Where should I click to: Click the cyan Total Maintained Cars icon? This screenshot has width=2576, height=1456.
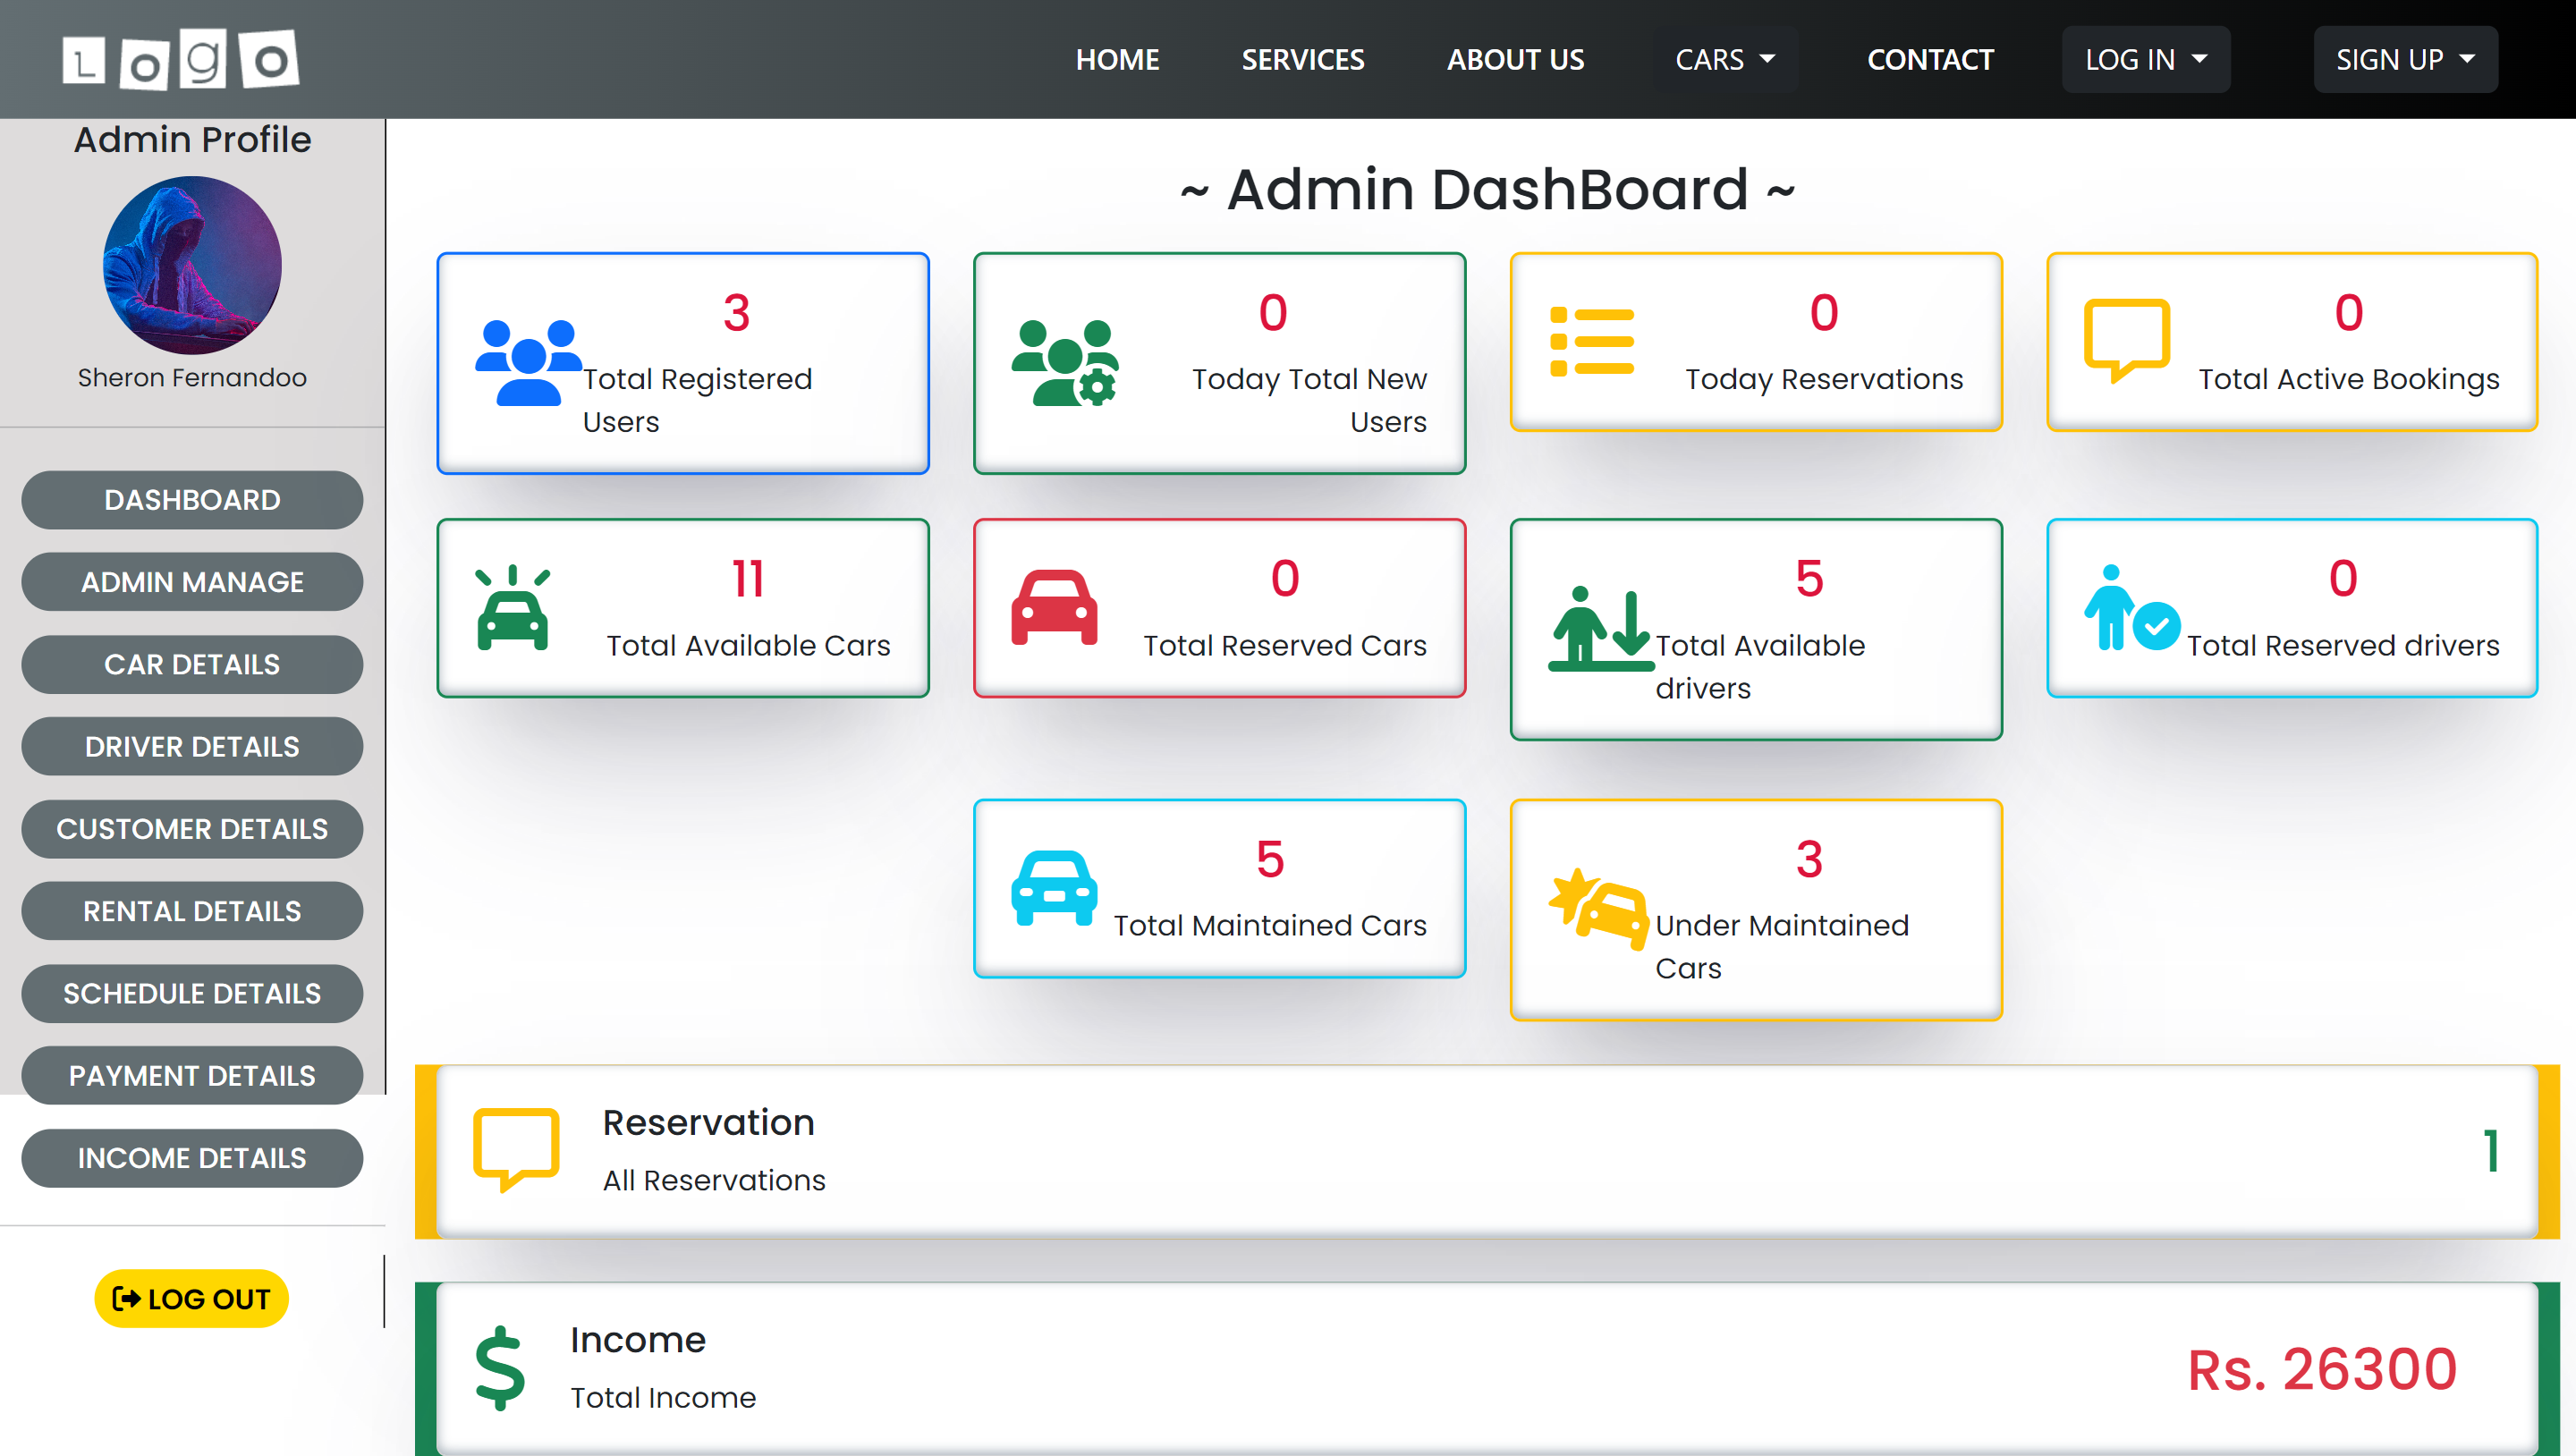tap(1054, 888)
